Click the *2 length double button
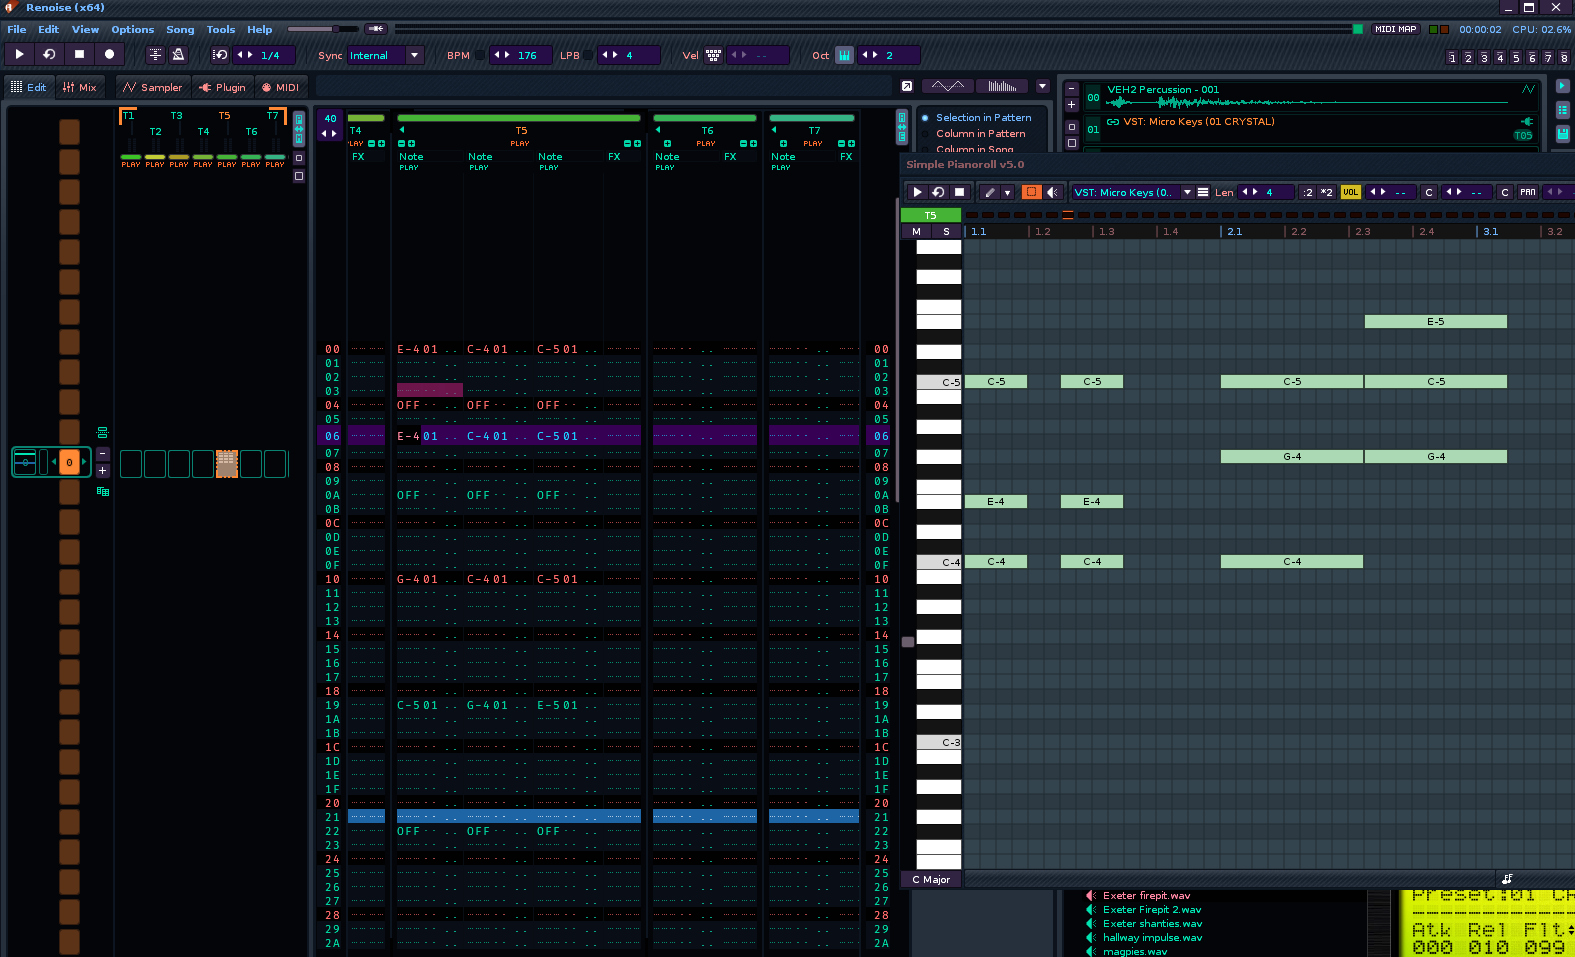The image size is (1575, 957). [x=1327, y=192]
